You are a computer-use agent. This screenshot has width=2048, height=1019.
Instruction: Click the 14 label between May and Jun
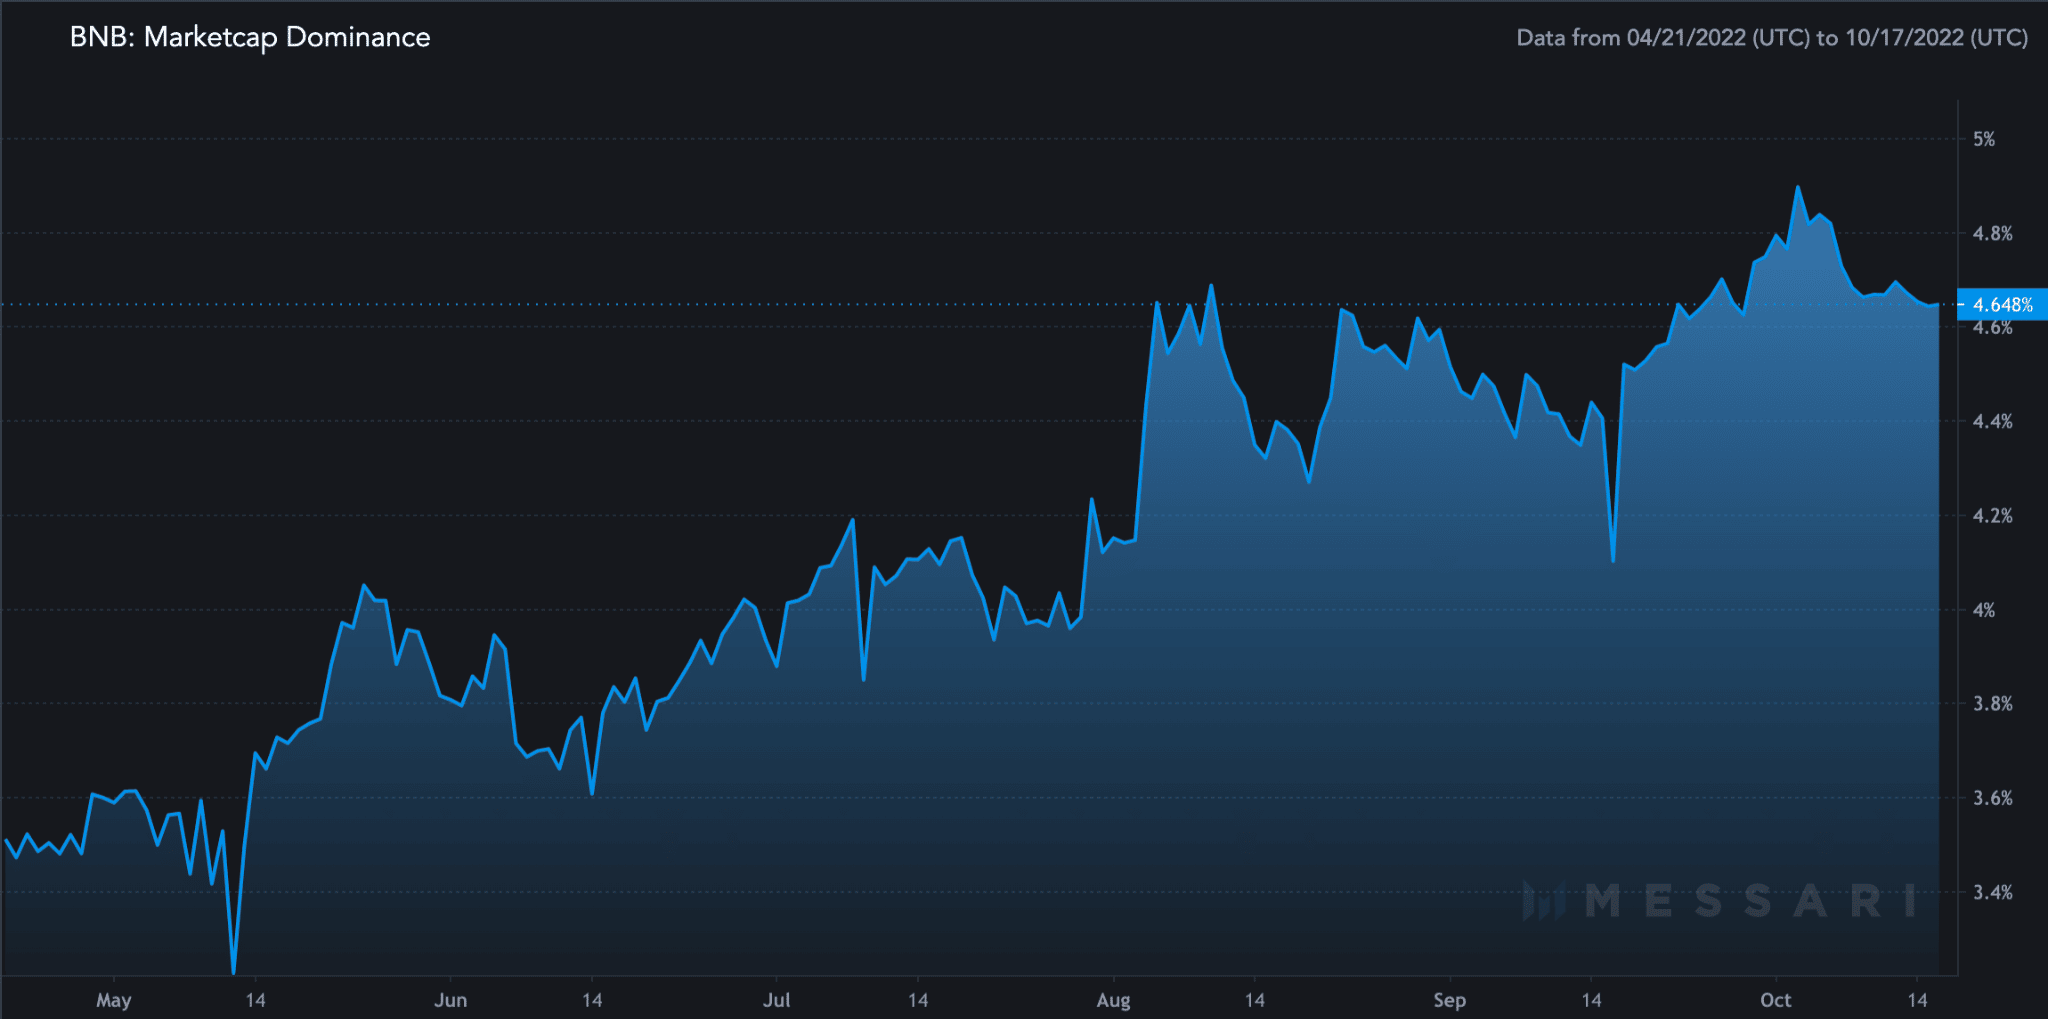(256, 1000)
